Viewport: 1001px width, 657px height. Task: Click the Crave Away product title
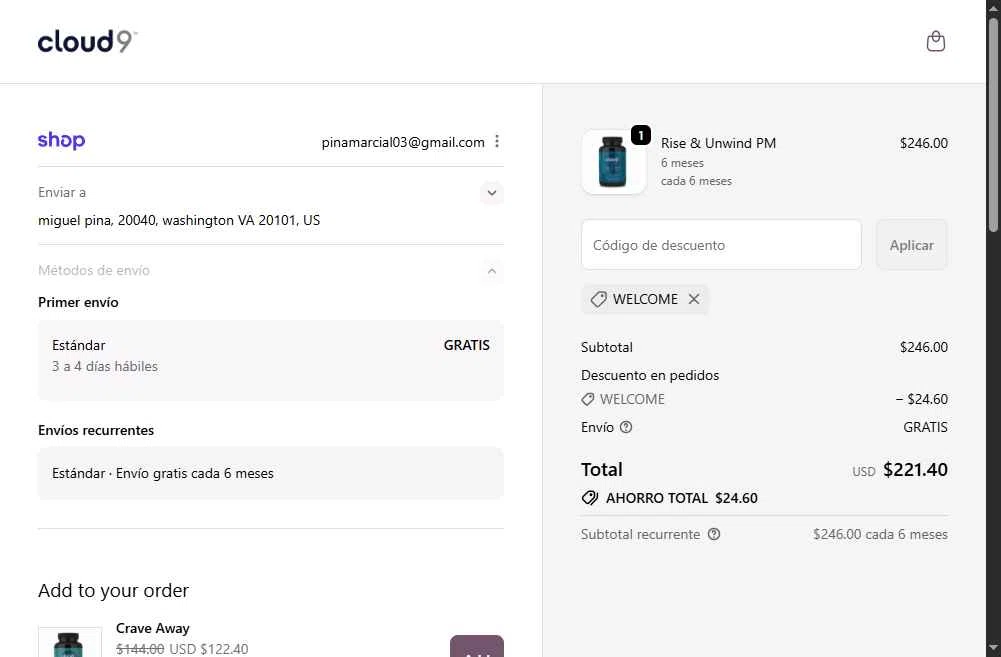(x=153, y=628)
